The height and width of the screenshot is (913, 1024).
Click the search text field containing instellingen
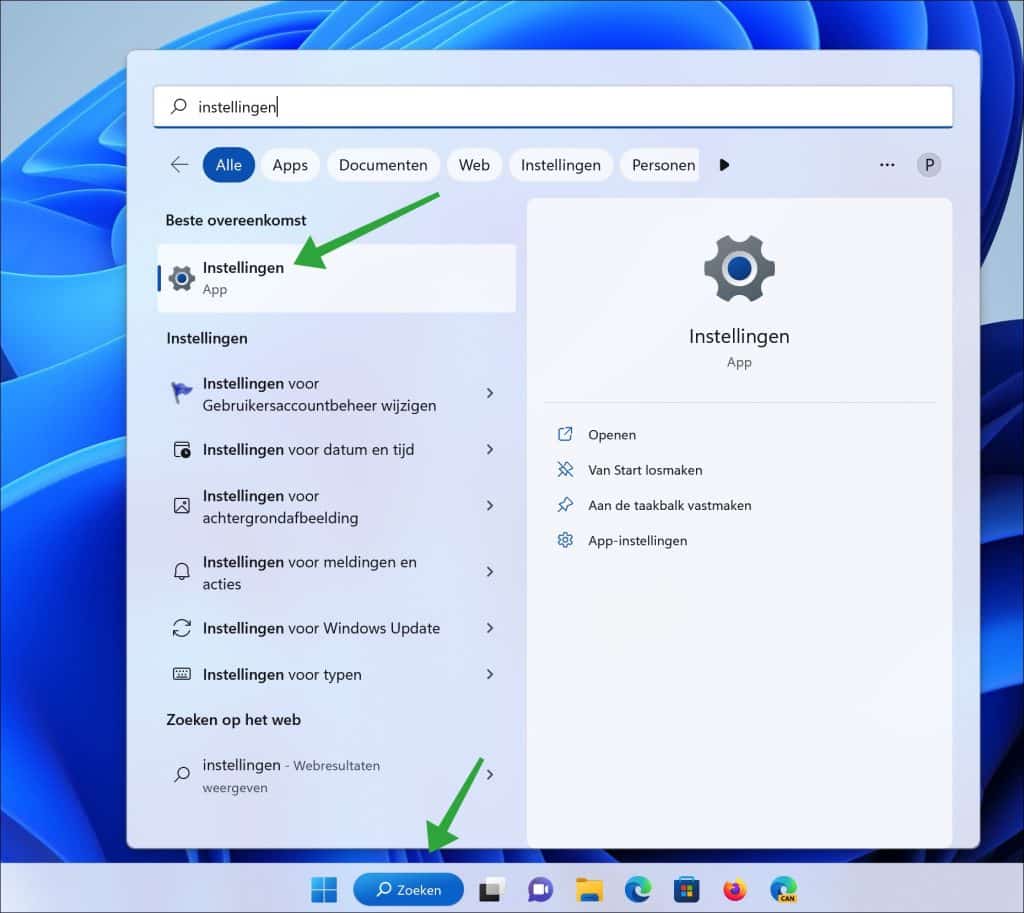pos(553,106)
